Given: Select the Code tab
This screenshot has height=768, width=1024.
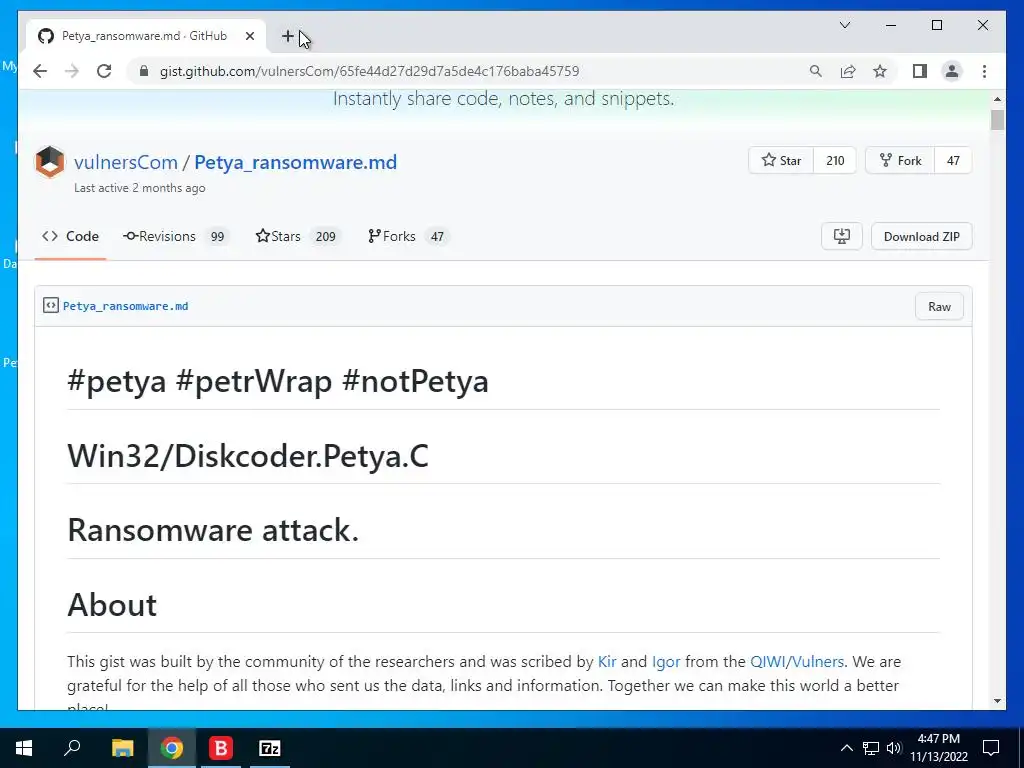Looking at the screenshot, I should [x=71, y=236].
